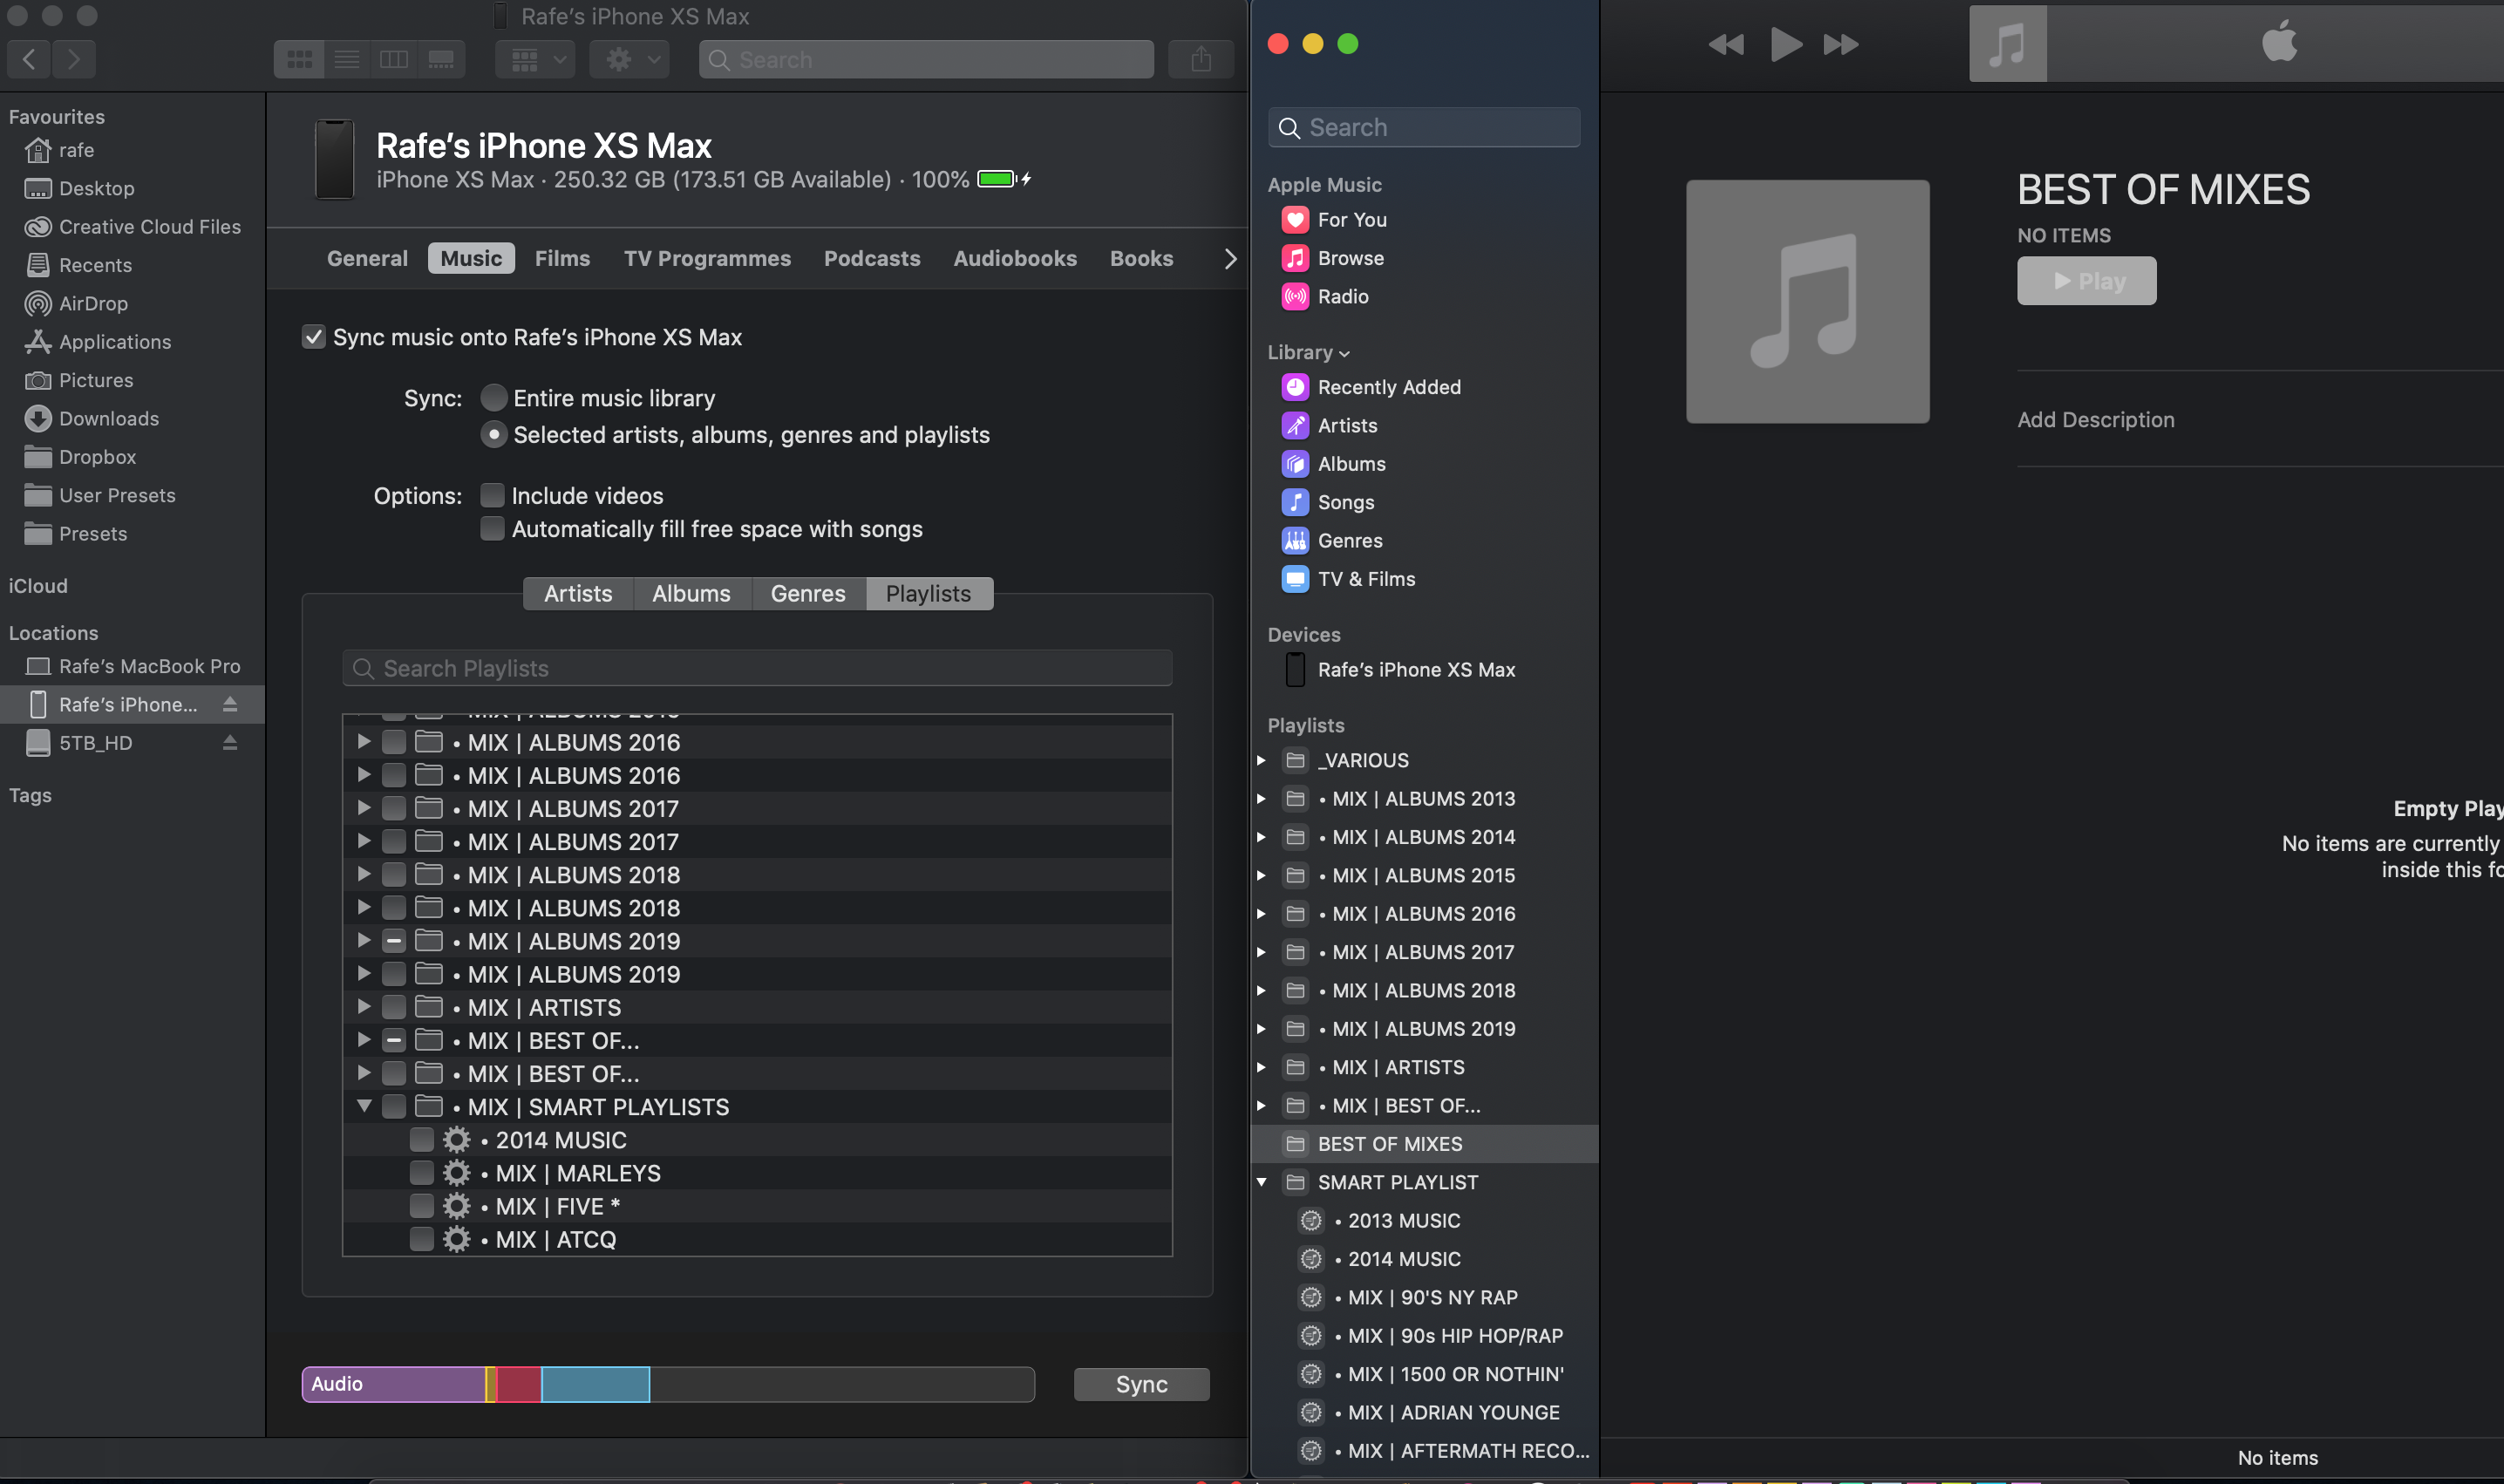The image size is (2504, 1484).
Task: Click the fast-forward button in Music
Action: coord(1841,44)
